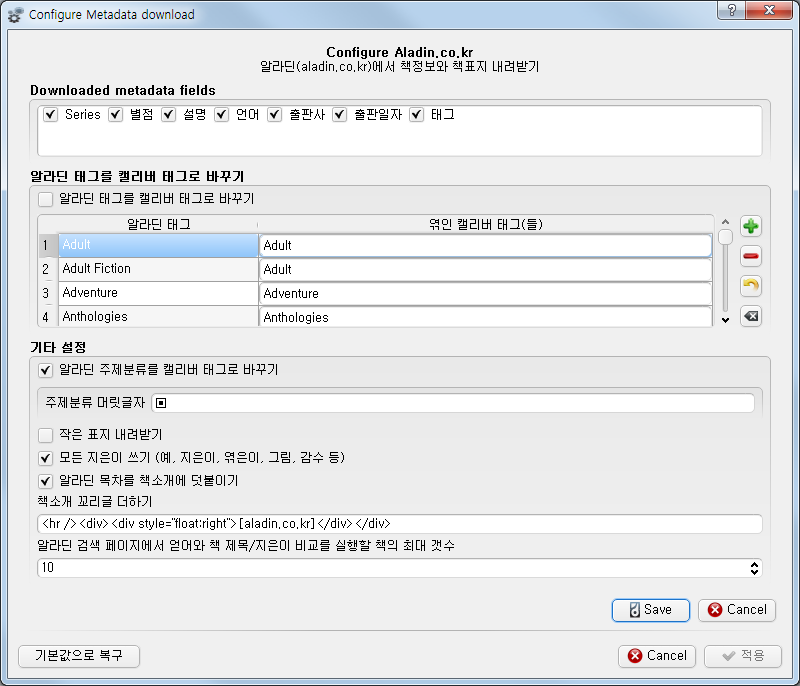Toggle the Series metadata field checkbox
Viewport: 800px width, 686px height.
point(50,115)
